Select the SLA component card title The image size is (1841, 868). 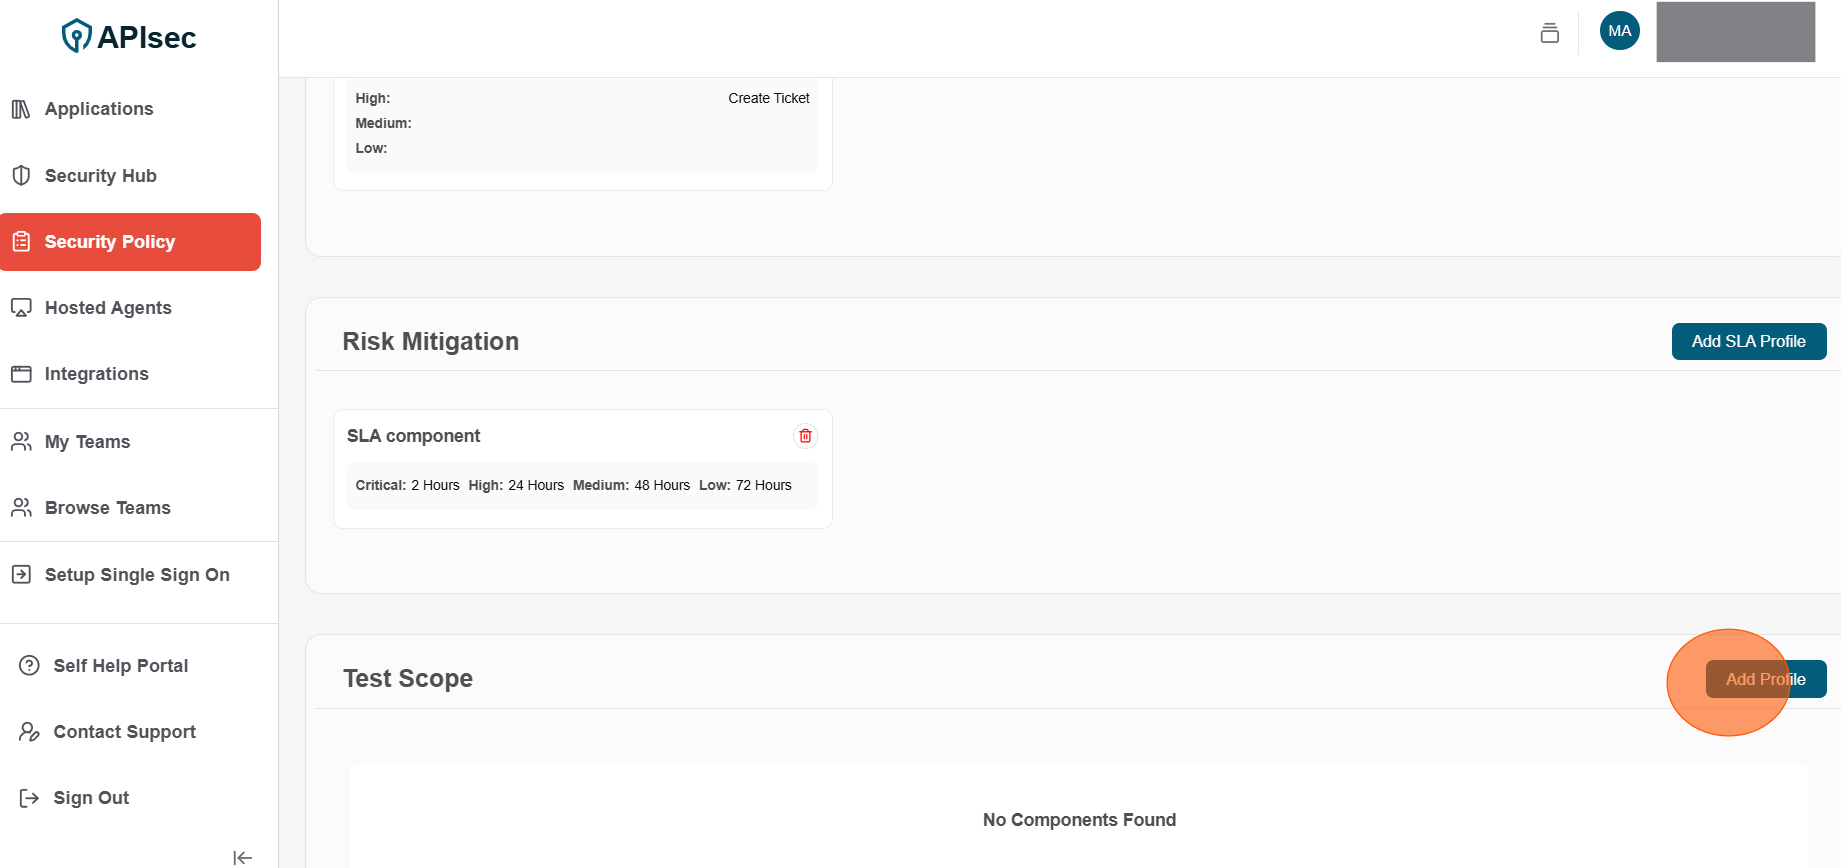(x=413, y=436)
